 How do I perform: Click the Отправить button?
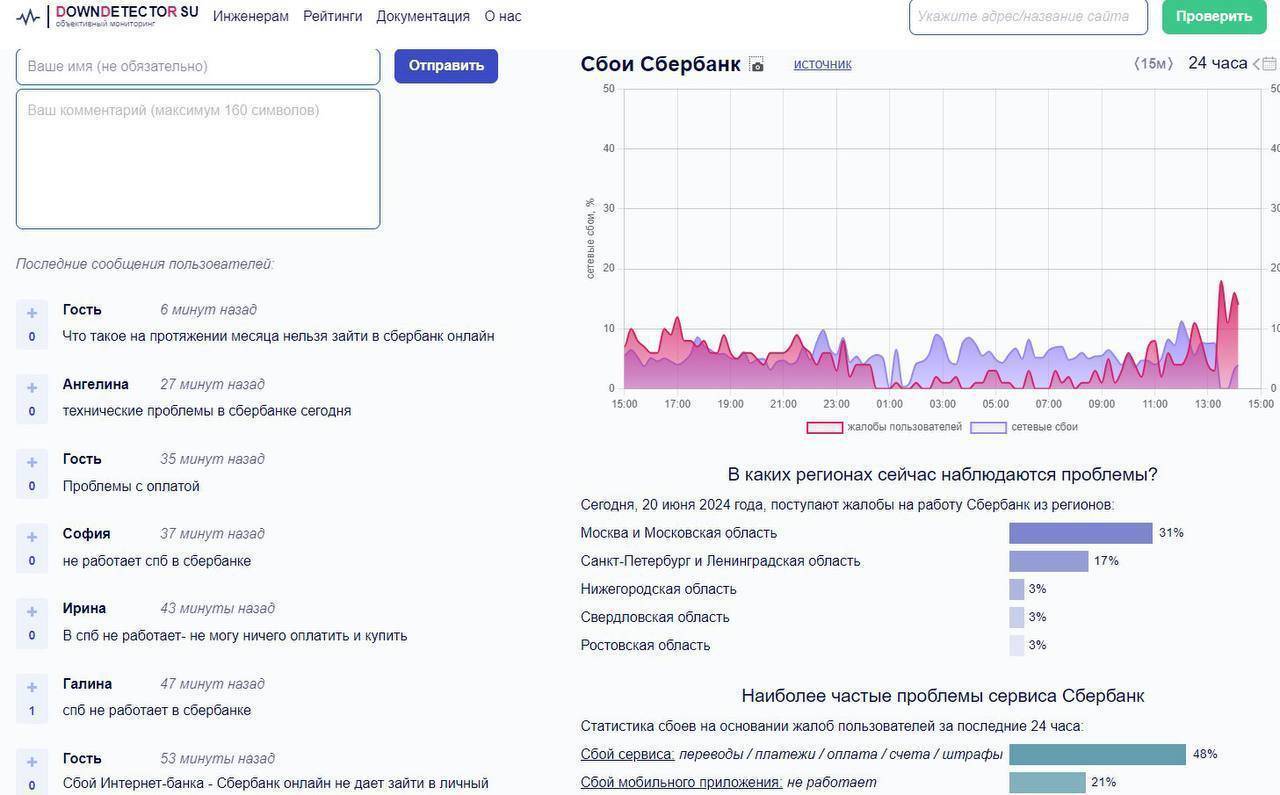446,65
